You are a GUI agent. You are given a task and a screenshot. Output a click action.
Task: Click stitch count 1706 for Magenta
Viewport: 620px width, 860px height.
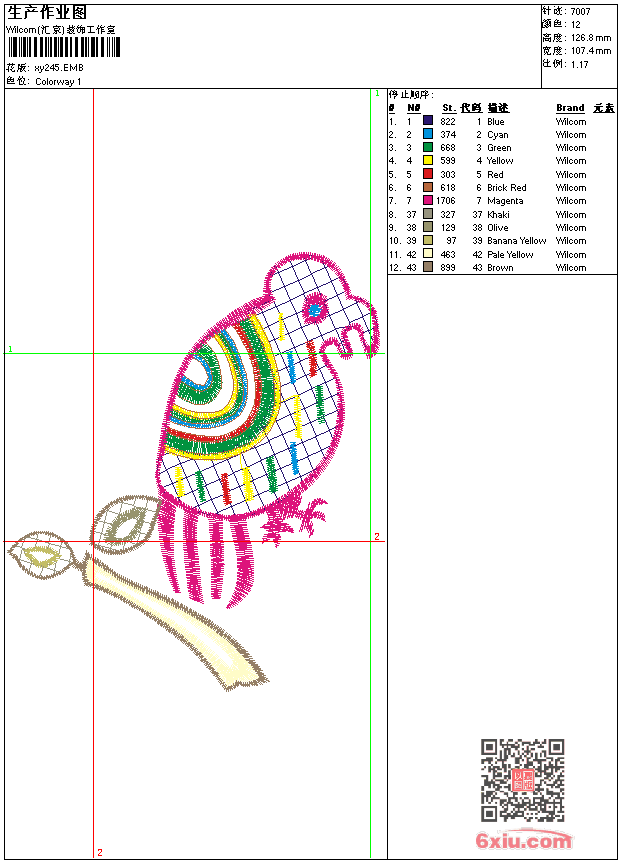[x=446, y=201]
